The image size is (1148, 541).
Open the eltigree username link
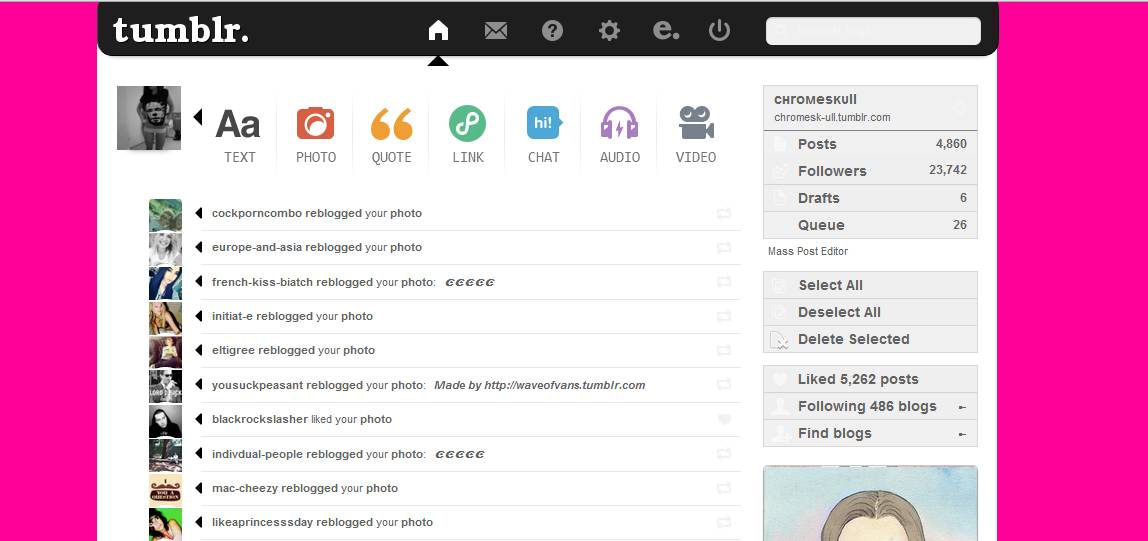coord(234,351)
